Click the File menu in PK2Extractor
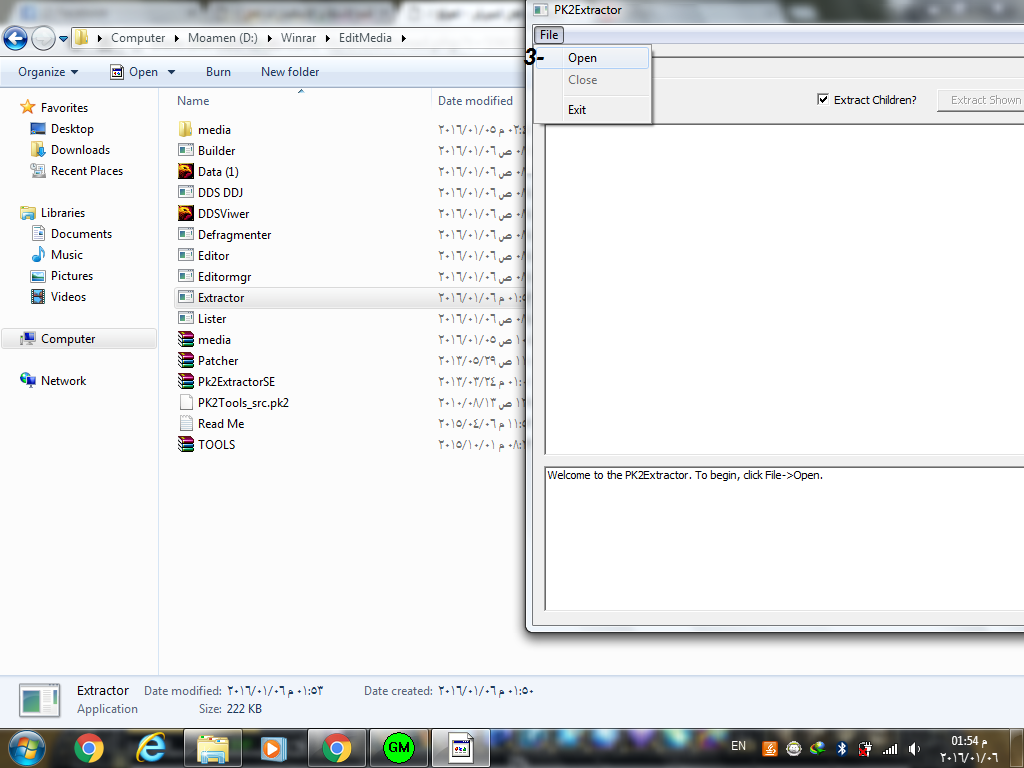 pyautogui.click(x=549, y=35)
